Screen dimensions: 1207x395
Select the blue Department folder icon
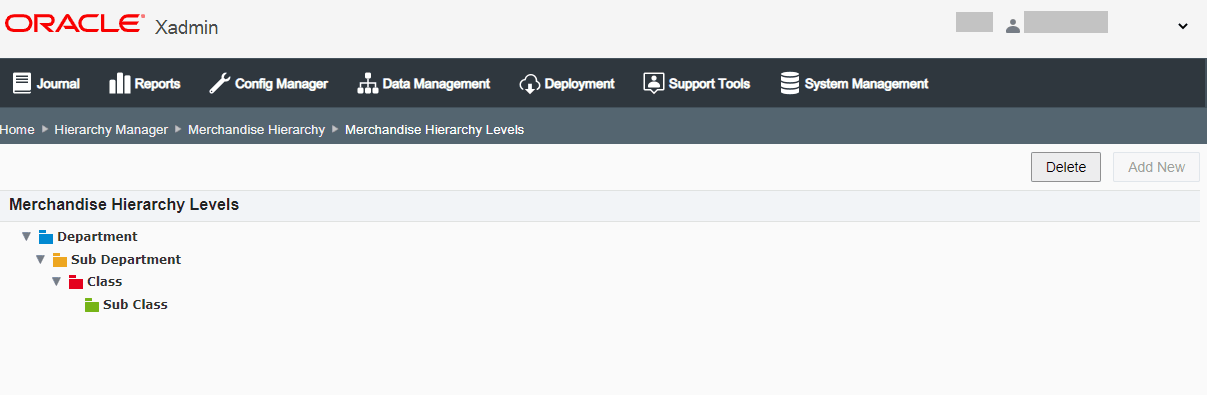[x=45, y=237]
